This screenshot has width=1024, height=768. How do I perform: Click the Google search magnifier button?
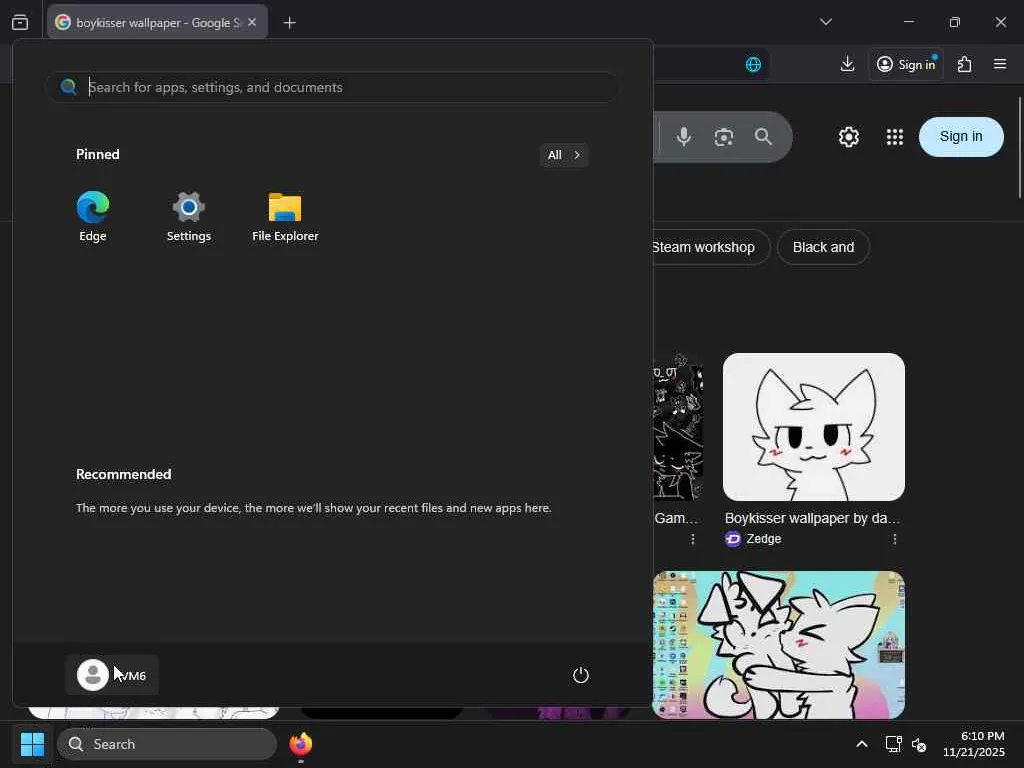[x=763, y=136]
